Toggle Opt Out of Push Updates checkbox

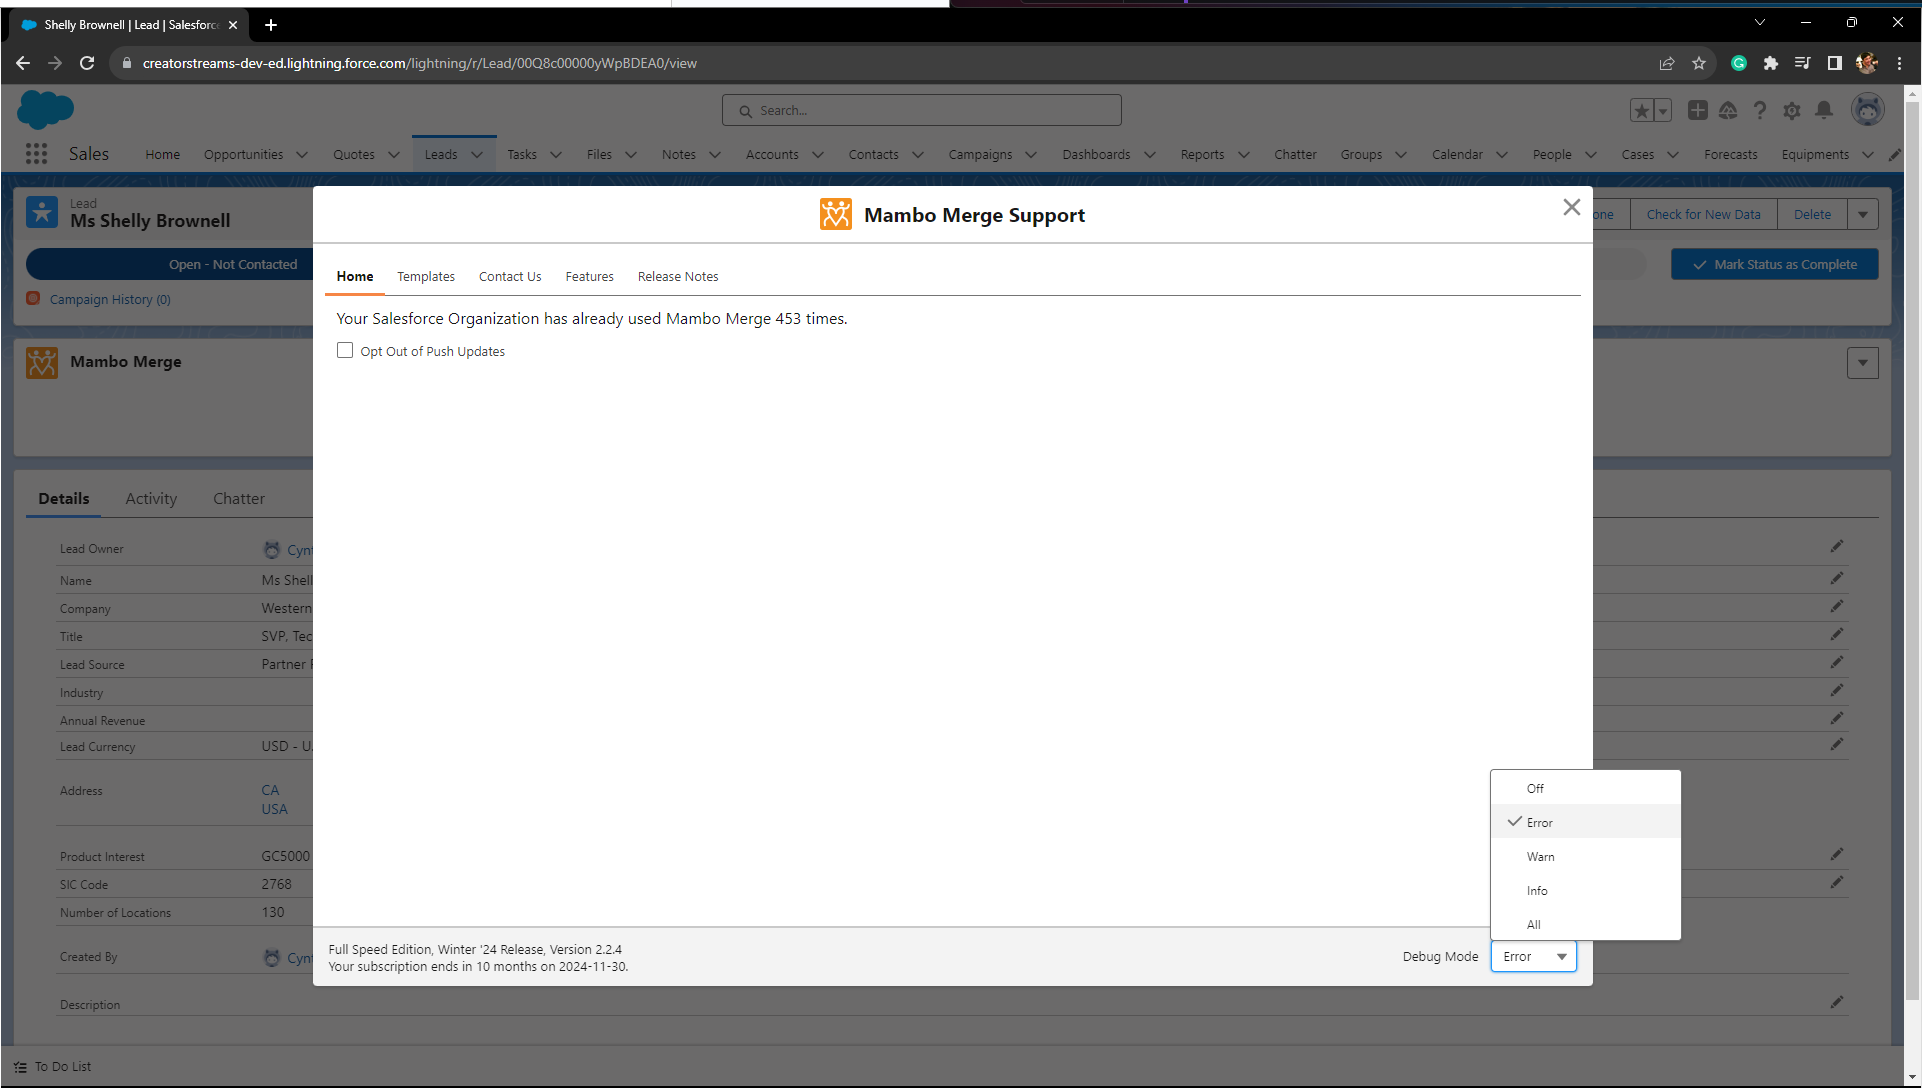[x=346, y=350]
